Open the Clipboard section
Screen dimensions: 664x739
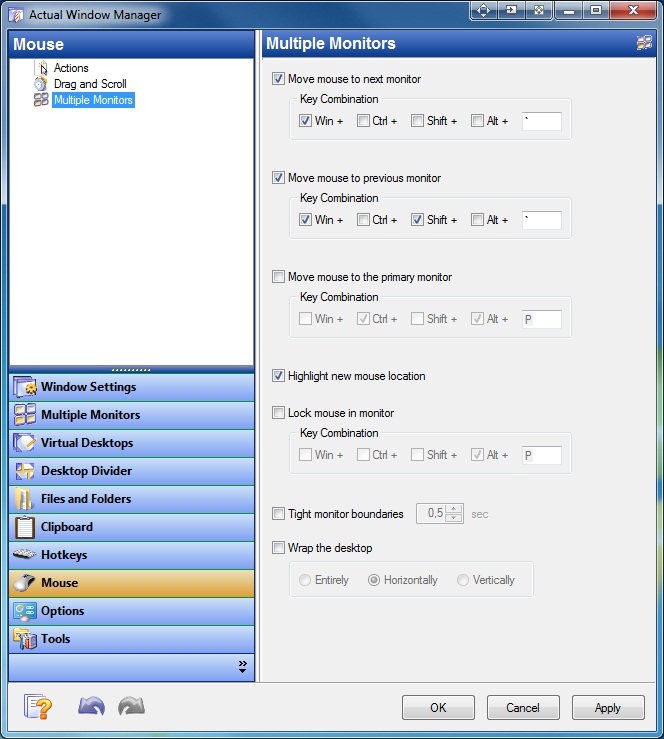pos(131,527)
